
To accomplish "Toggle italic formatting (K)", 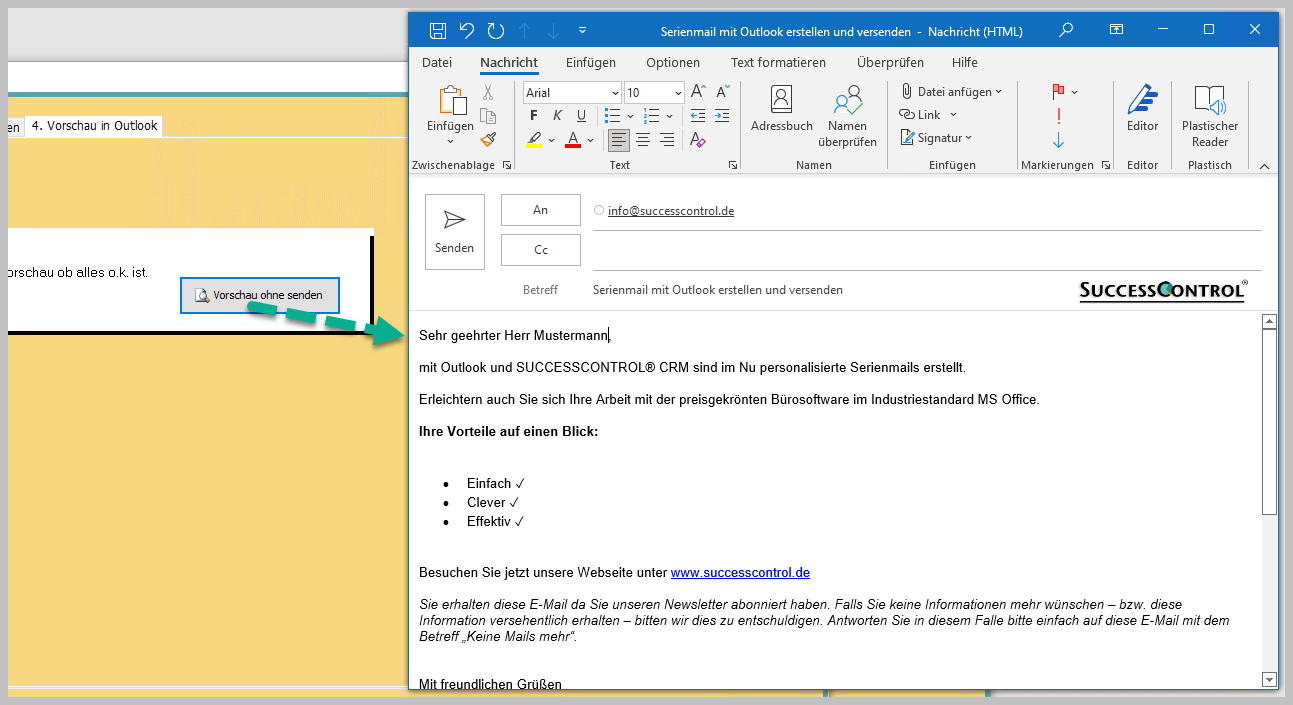I will (558, 116).
